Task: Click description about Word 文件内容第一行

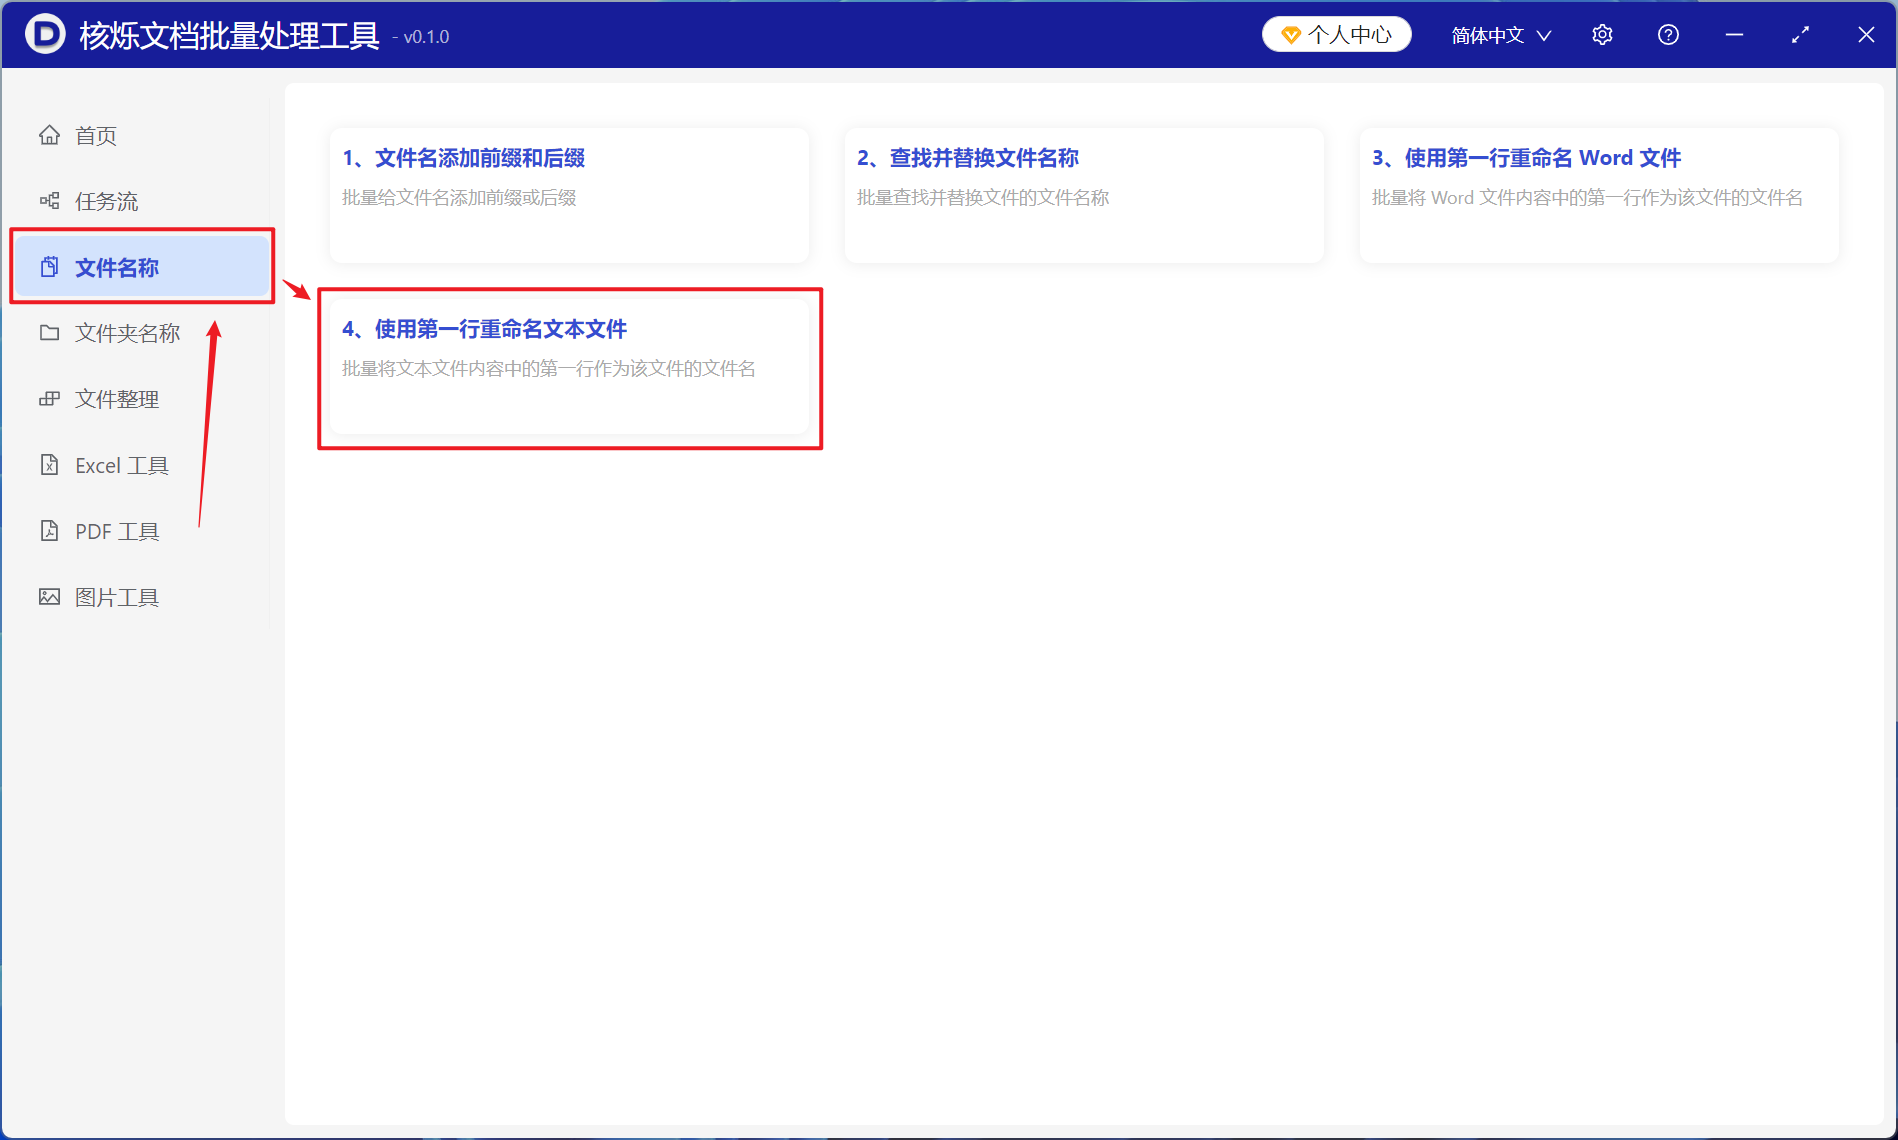Action: click(1587, 198)
